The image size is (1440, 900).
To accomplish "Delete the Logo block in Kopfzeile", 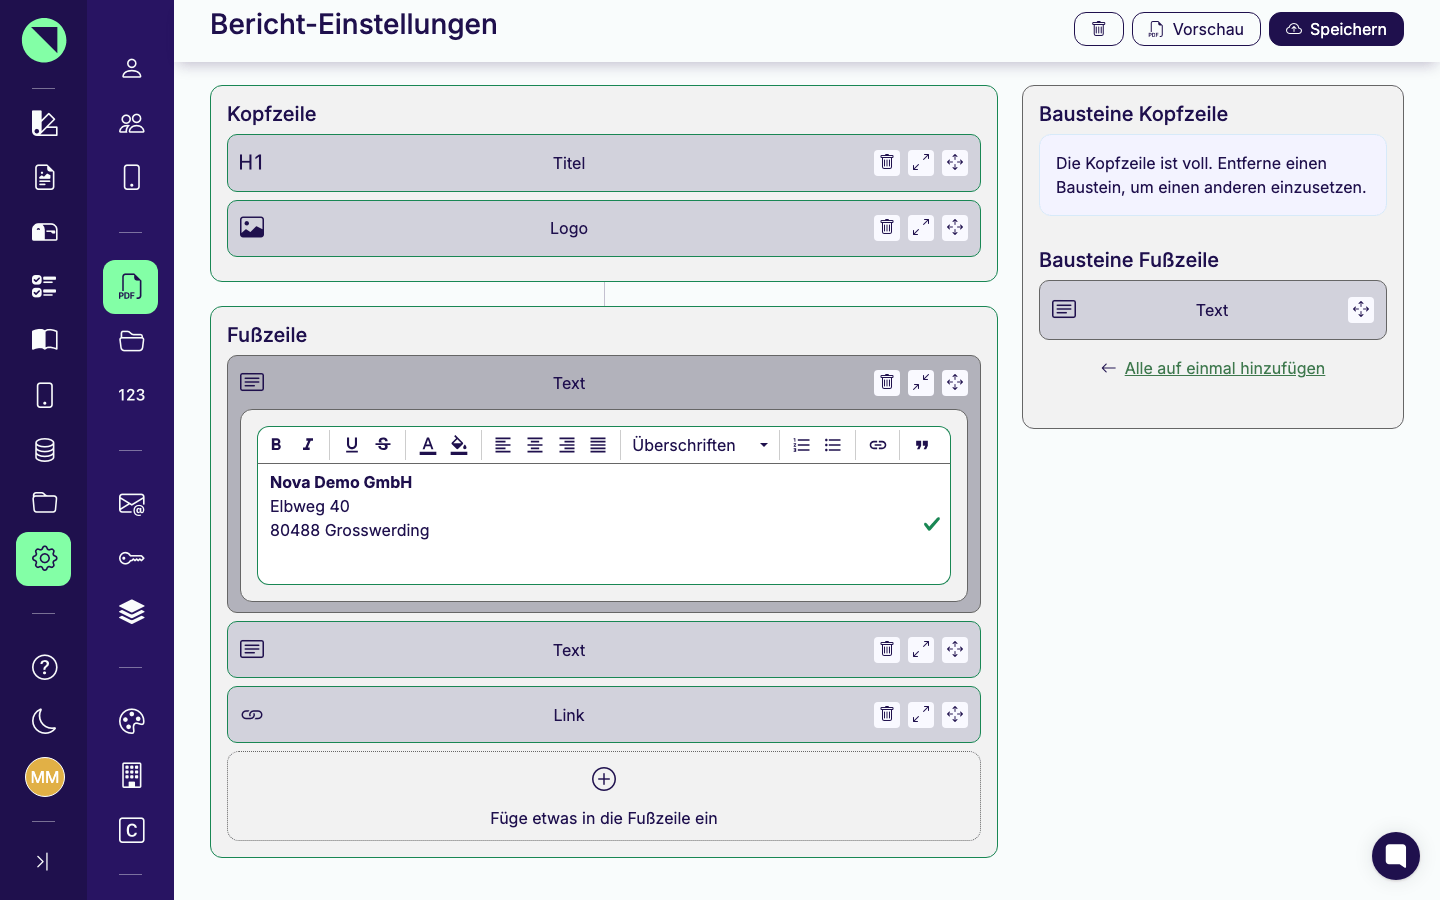I will pos(887,228).
